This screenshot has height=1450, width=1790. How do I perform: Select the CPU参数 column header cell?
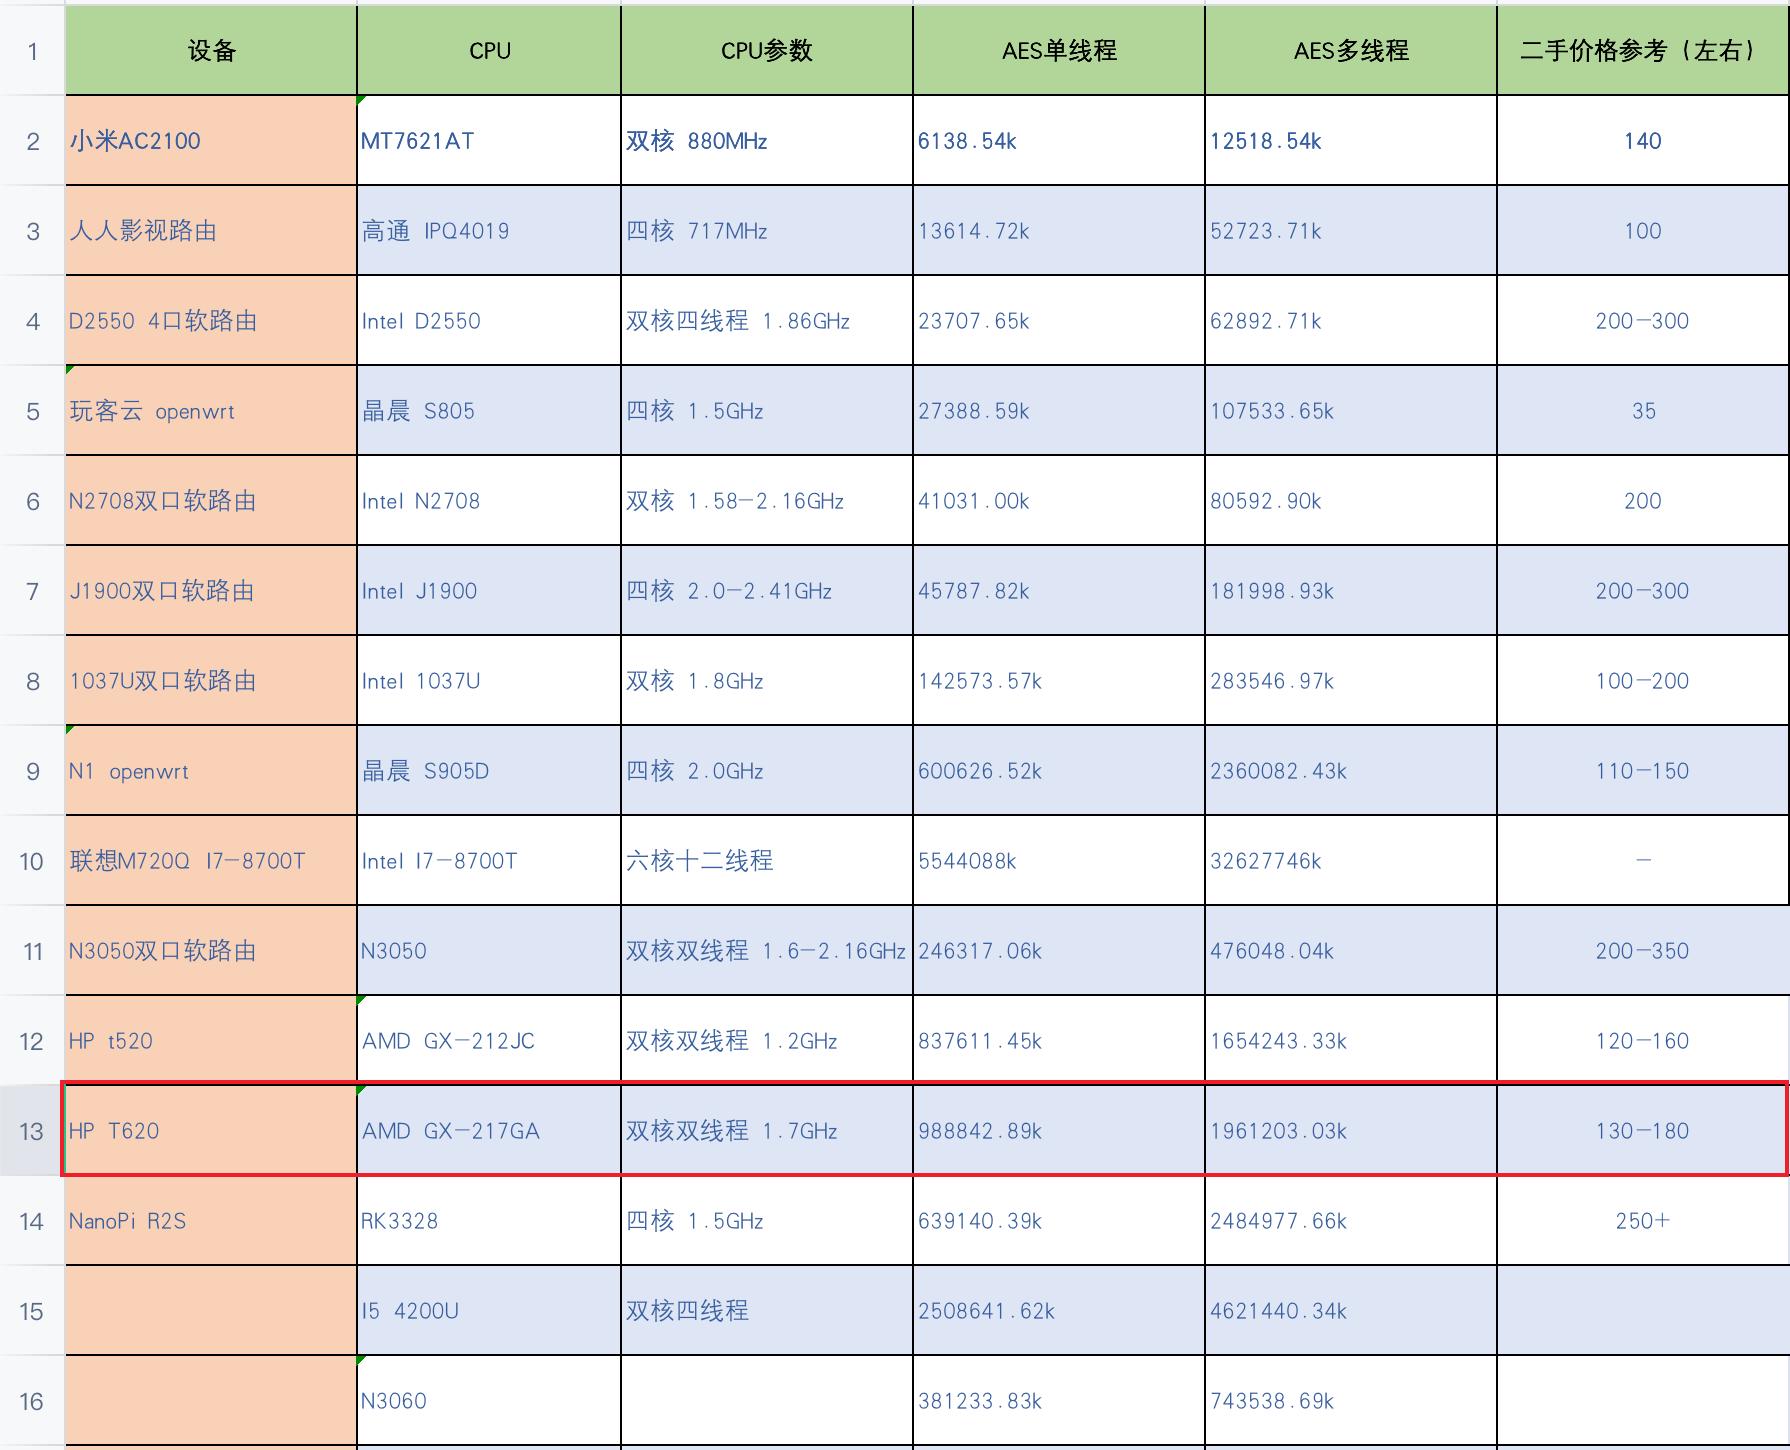(x=766, y=50)
